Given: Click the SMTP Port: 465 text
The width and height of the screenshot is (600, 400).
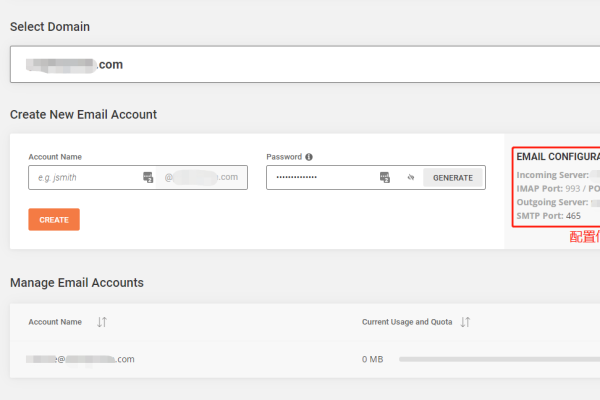Looking at the screenshot, I should tap(548, 216).
